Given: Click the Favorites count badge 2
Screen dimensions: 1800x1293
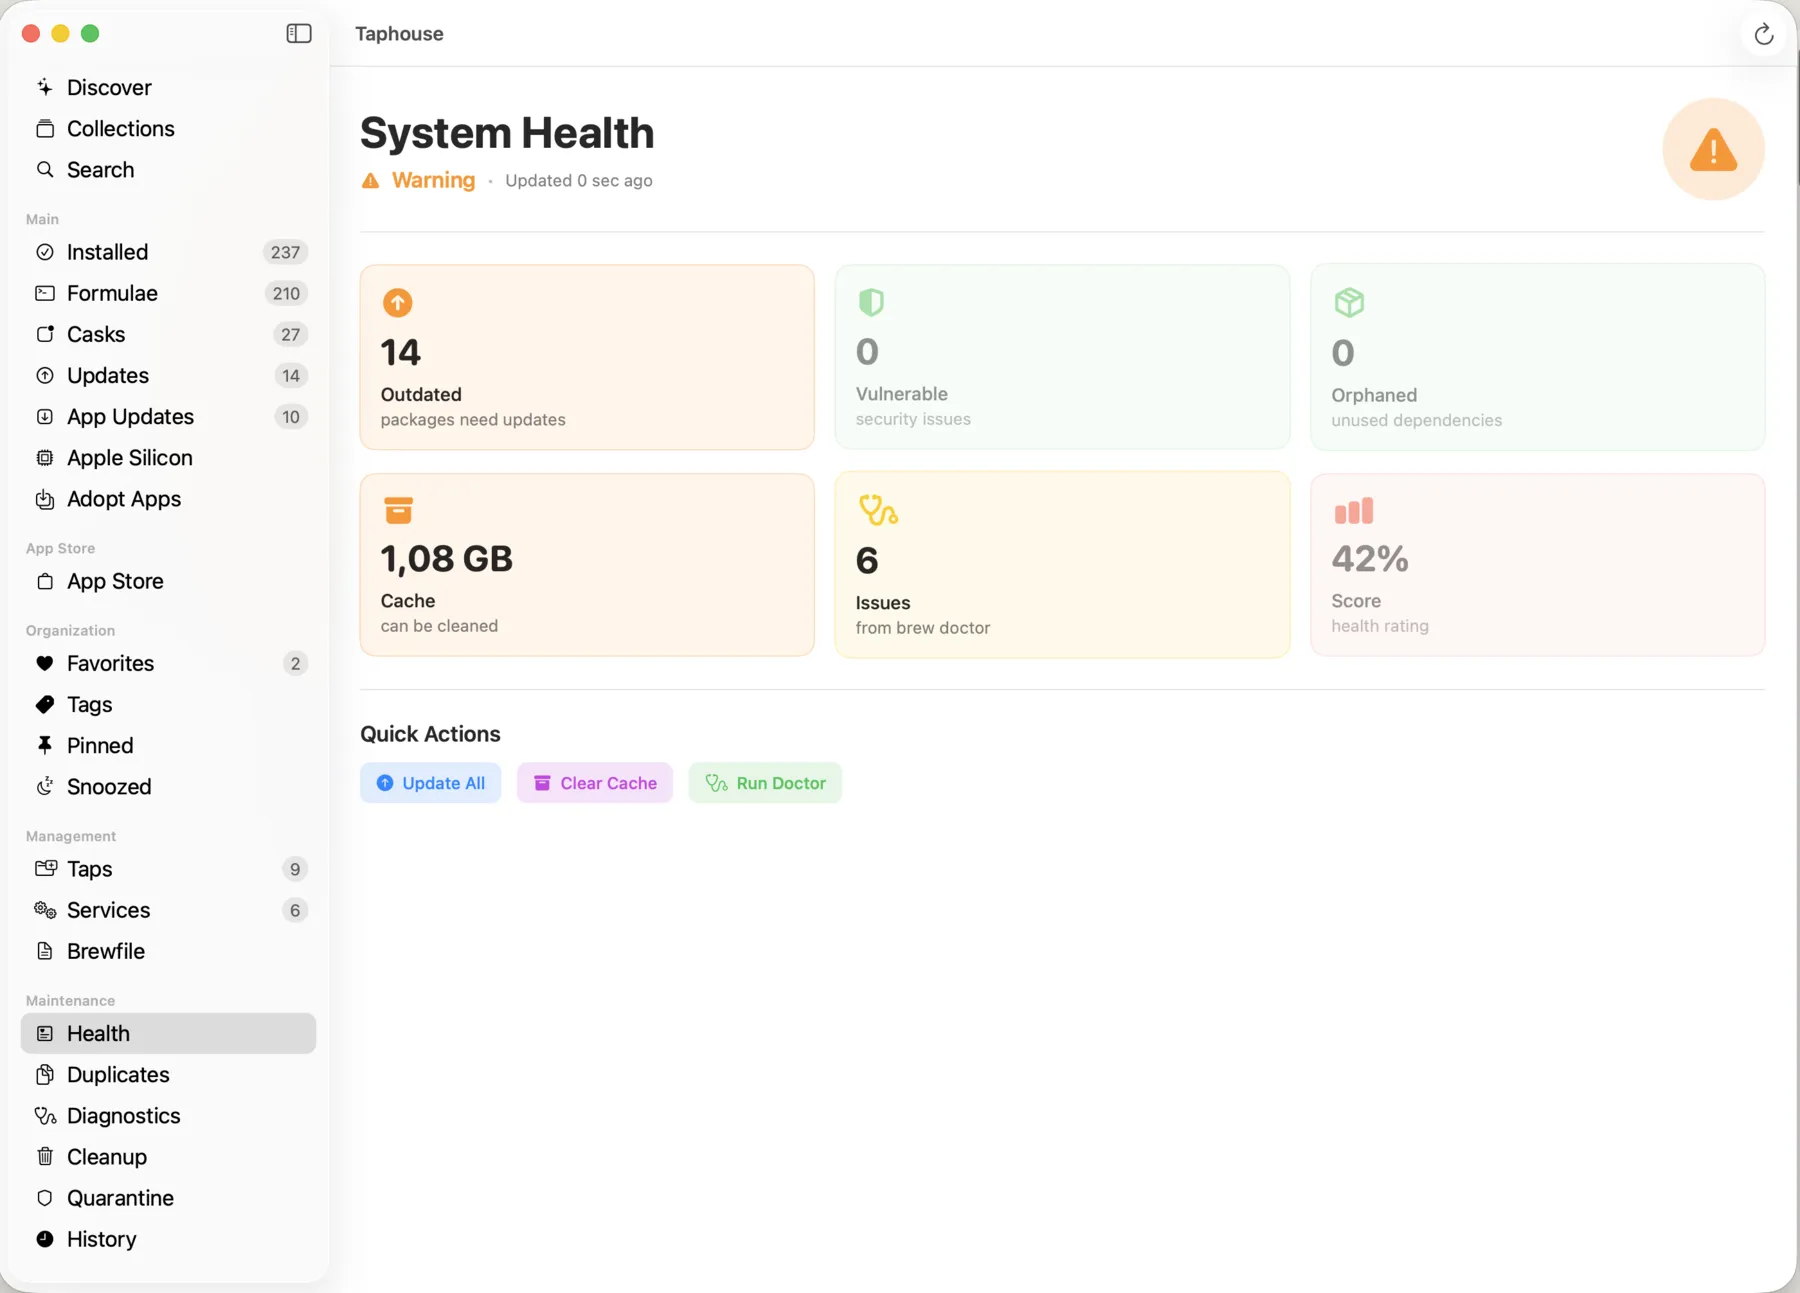Looking at the screenshot, I should (x=295, y=663).
